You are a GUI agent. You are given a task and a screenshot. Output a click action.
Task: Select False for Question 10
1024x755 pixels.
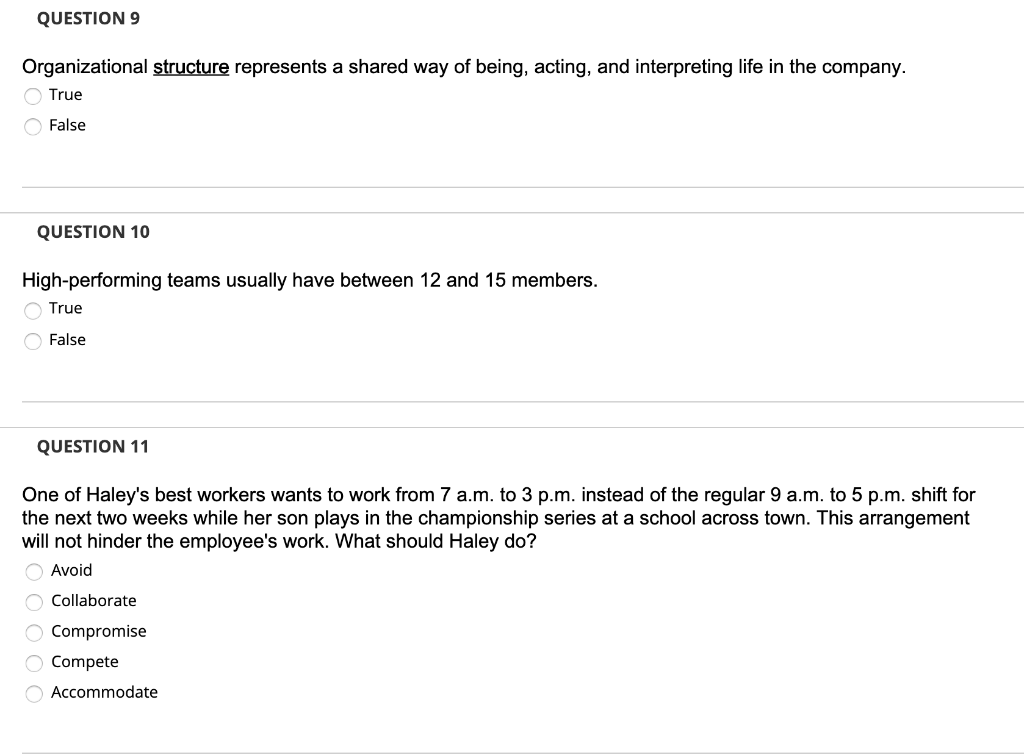pos(33,340)
